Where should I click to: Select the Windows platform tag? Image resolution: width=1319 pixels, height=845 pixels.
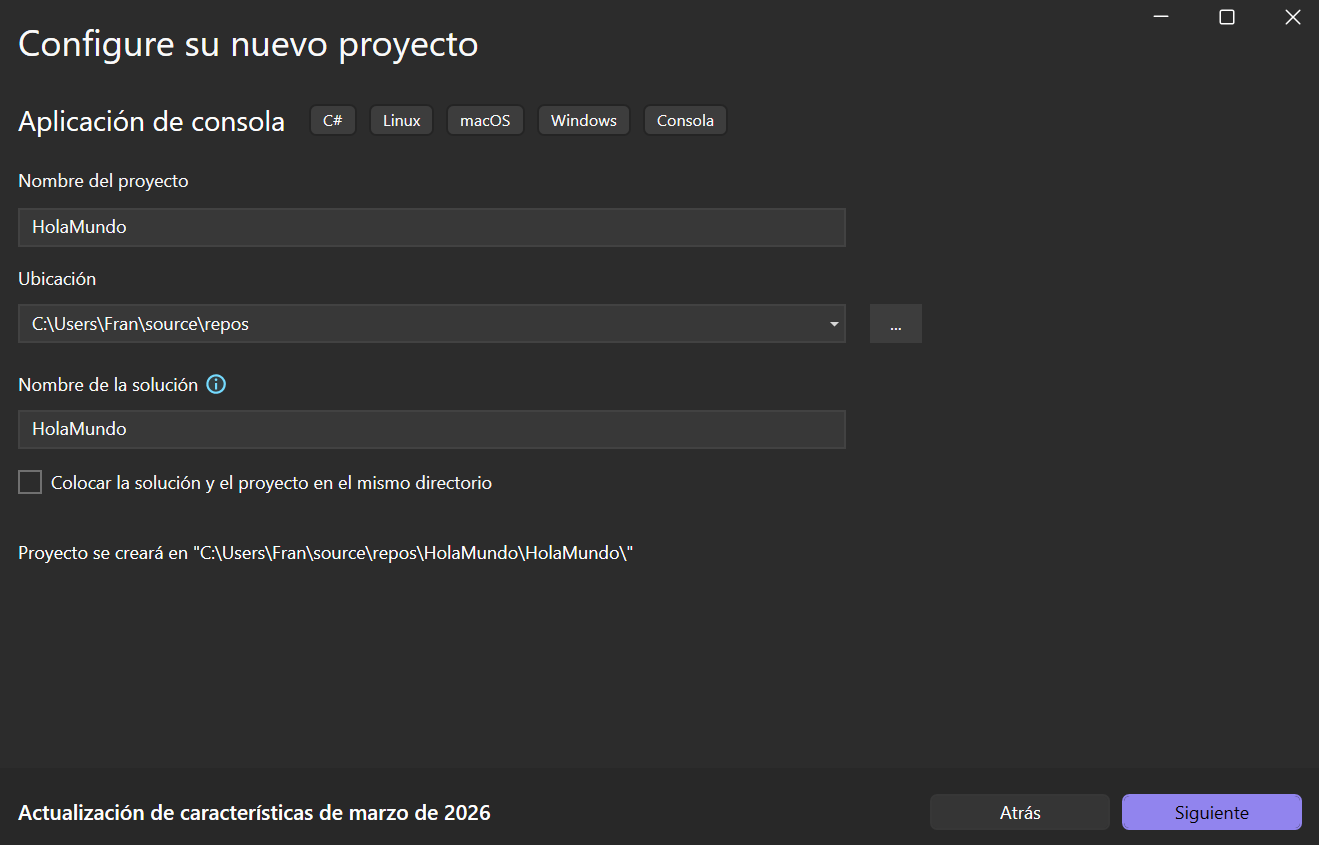[x=583, y=120]
